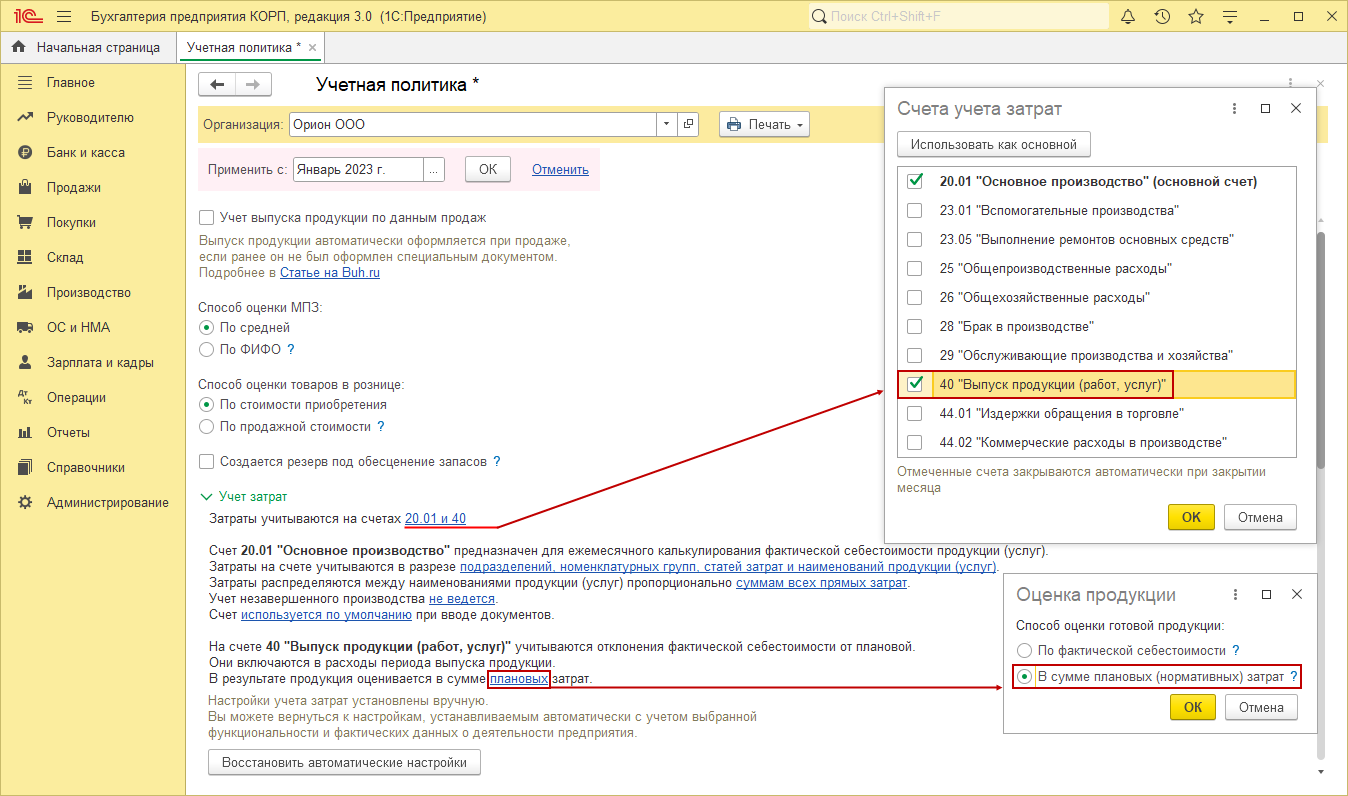The width and height of the screenshot is (1348, 796).
Task: Open the organization card button next to Орион ООО
Action: point(687,124)
